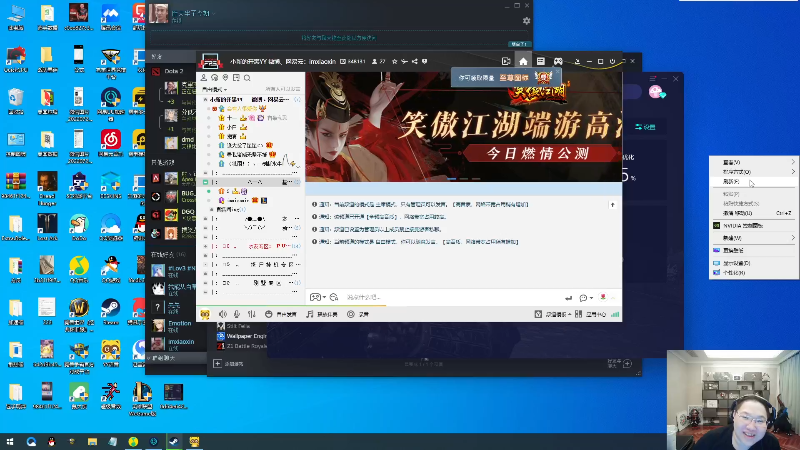Send message with the enter arrow icon

pyautogui.click(x=568, y=298)
